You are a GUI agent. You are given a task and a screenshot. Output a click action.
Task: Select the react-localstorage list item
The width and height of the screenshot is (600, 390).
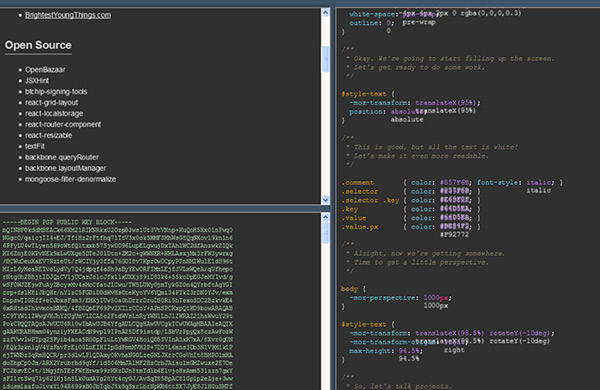click(54, 113)
